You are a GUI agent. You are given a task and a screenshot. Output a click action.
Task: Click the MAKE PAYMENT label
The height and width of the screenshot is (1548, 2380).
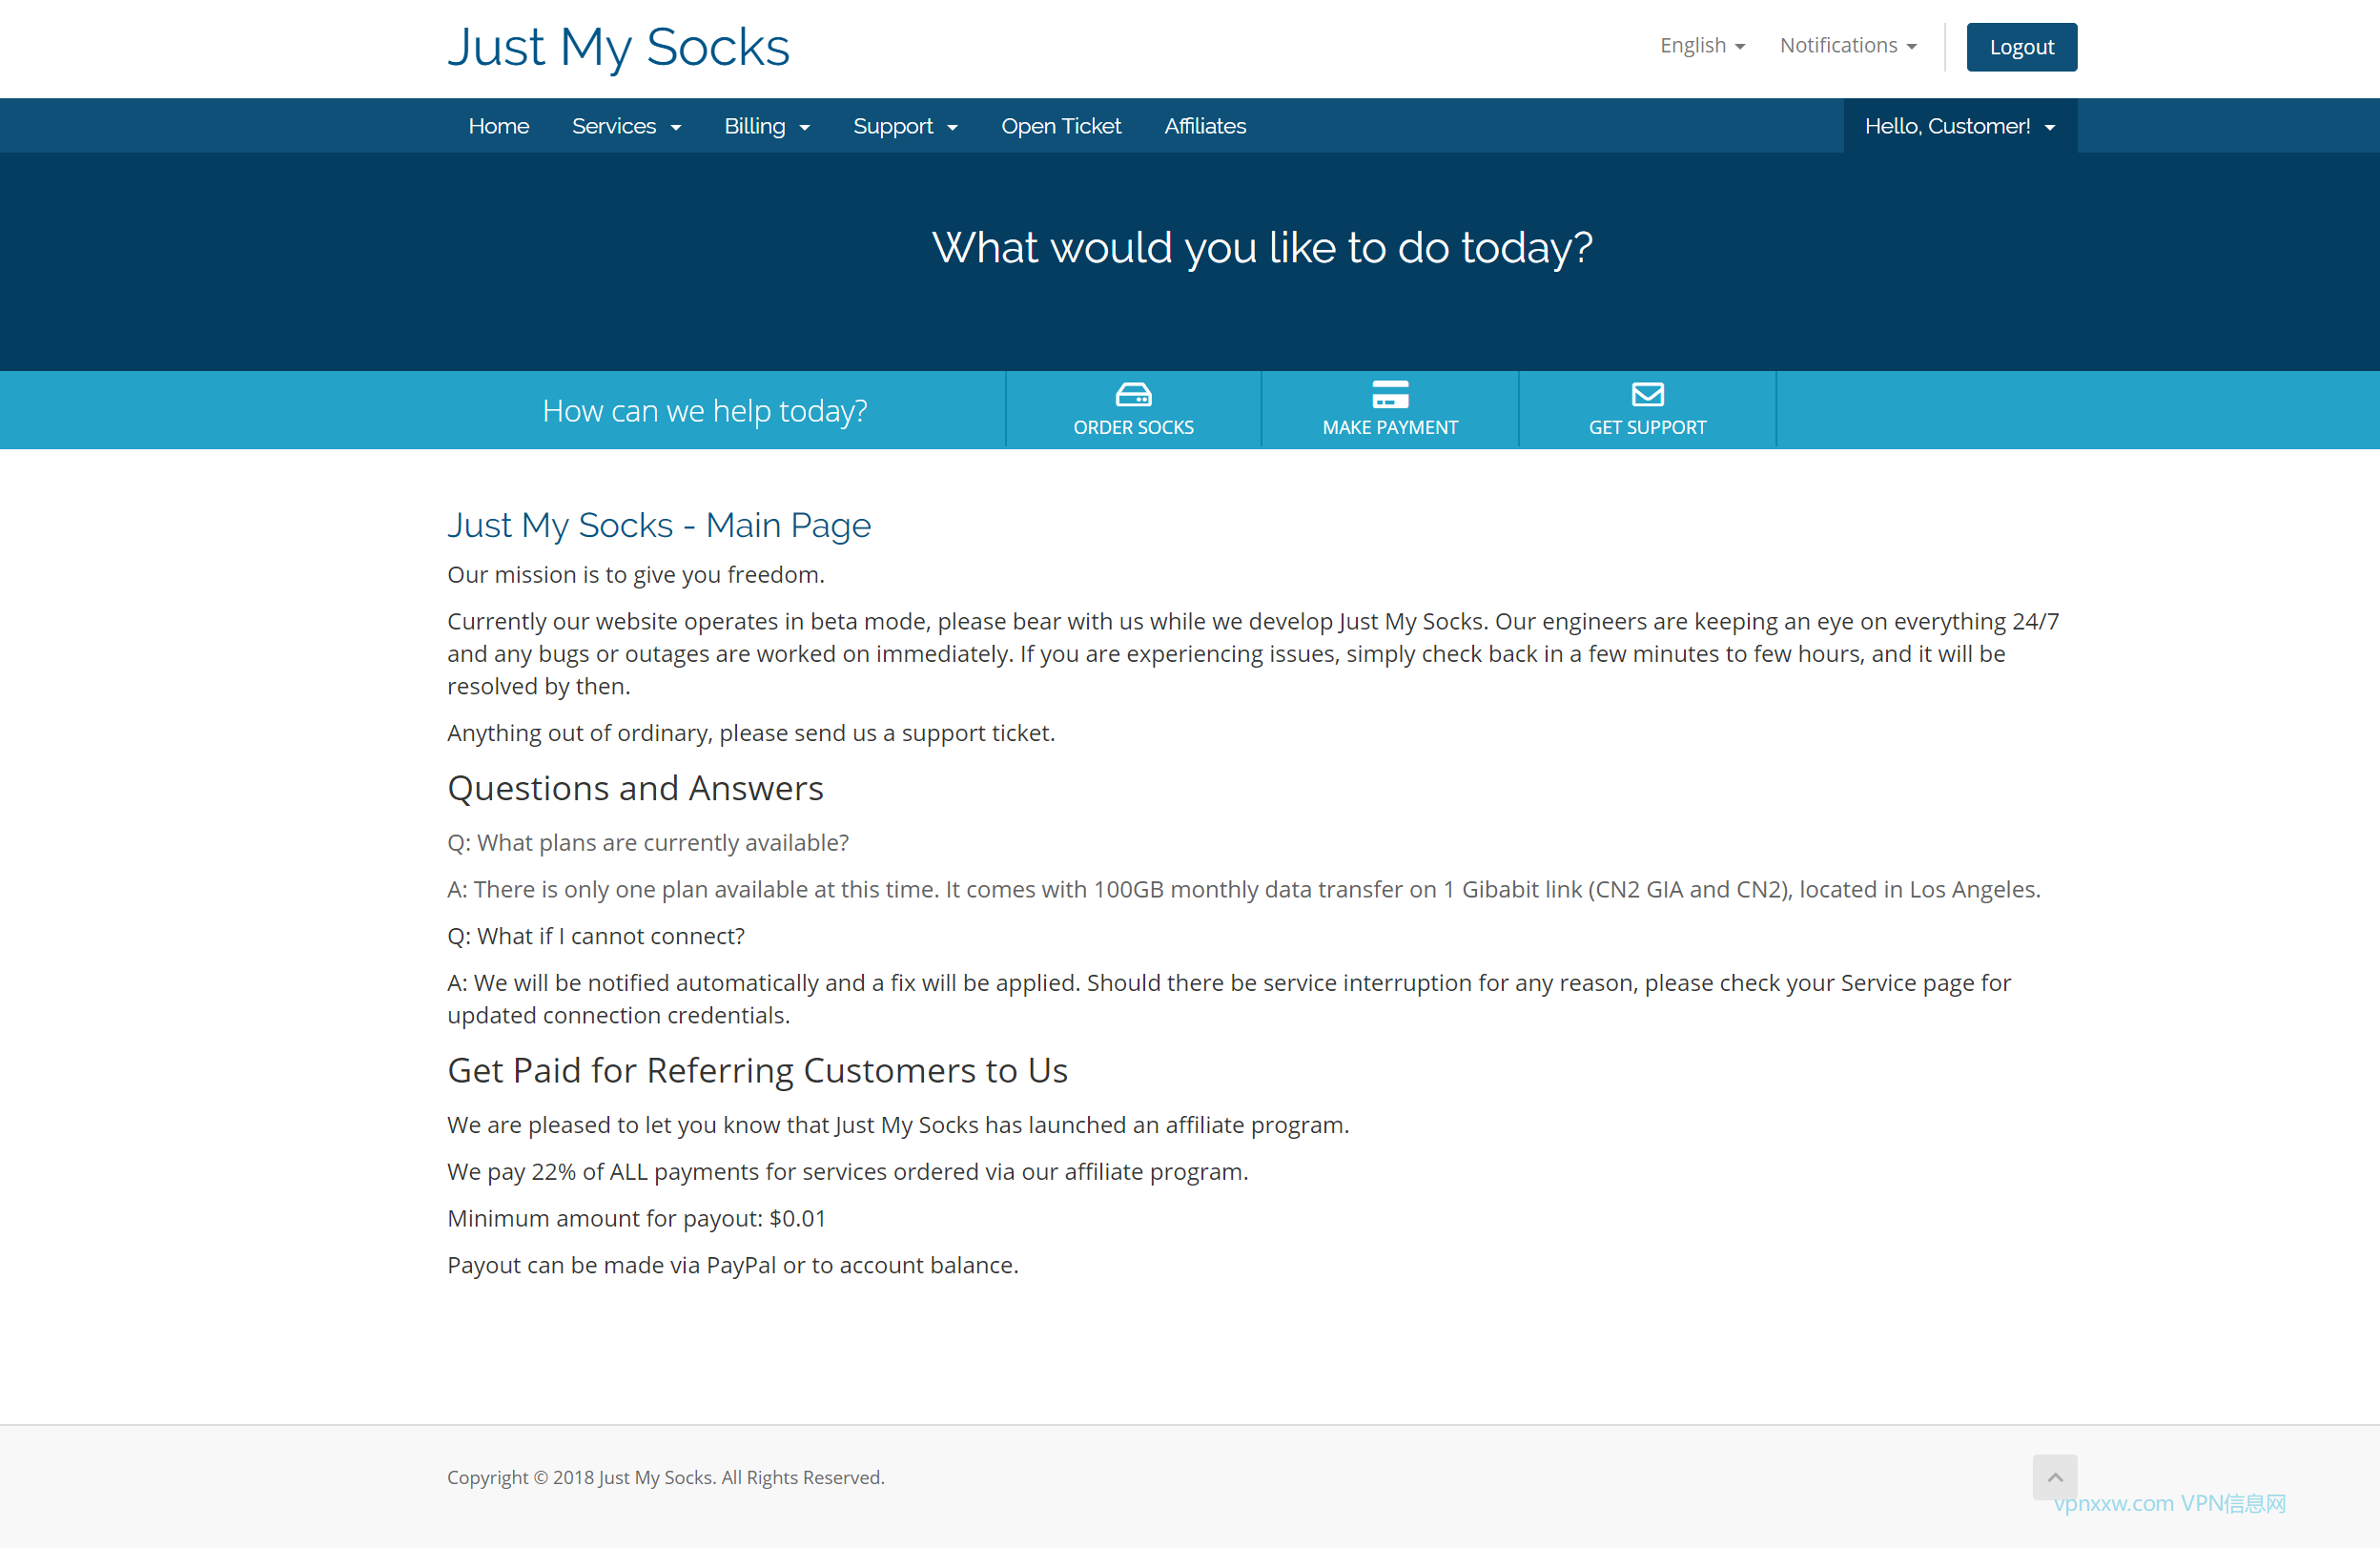(x=1390, y=427)
